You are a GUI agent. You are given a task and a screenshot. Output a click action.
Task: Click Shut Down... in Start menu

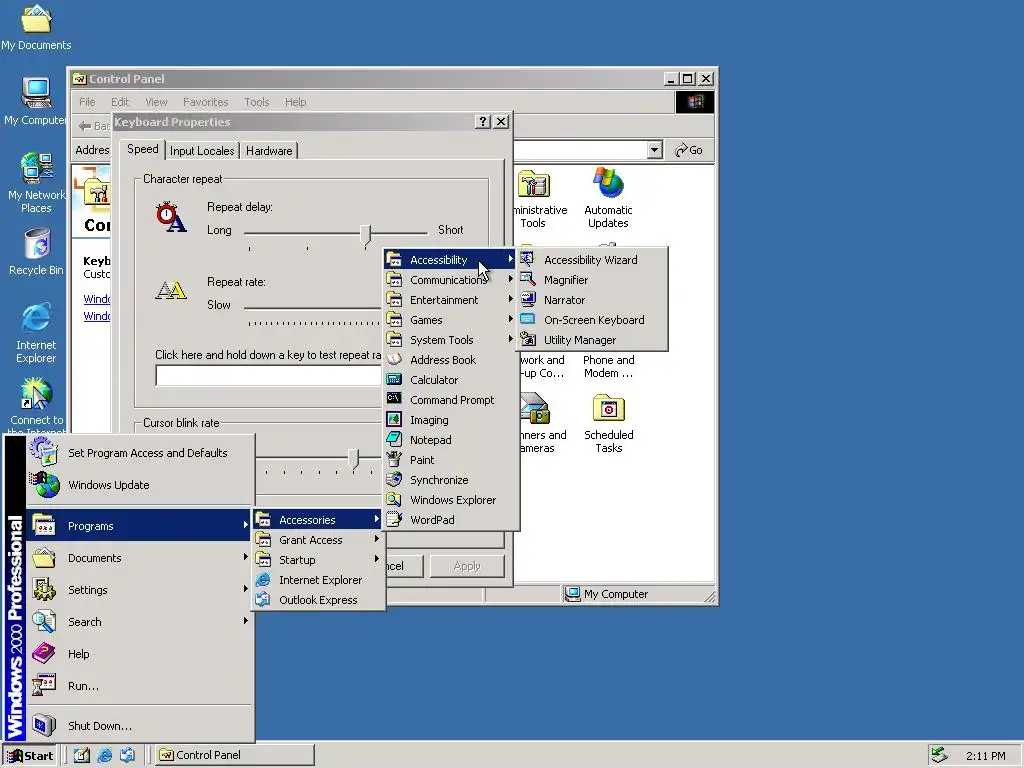pos(140,726)
